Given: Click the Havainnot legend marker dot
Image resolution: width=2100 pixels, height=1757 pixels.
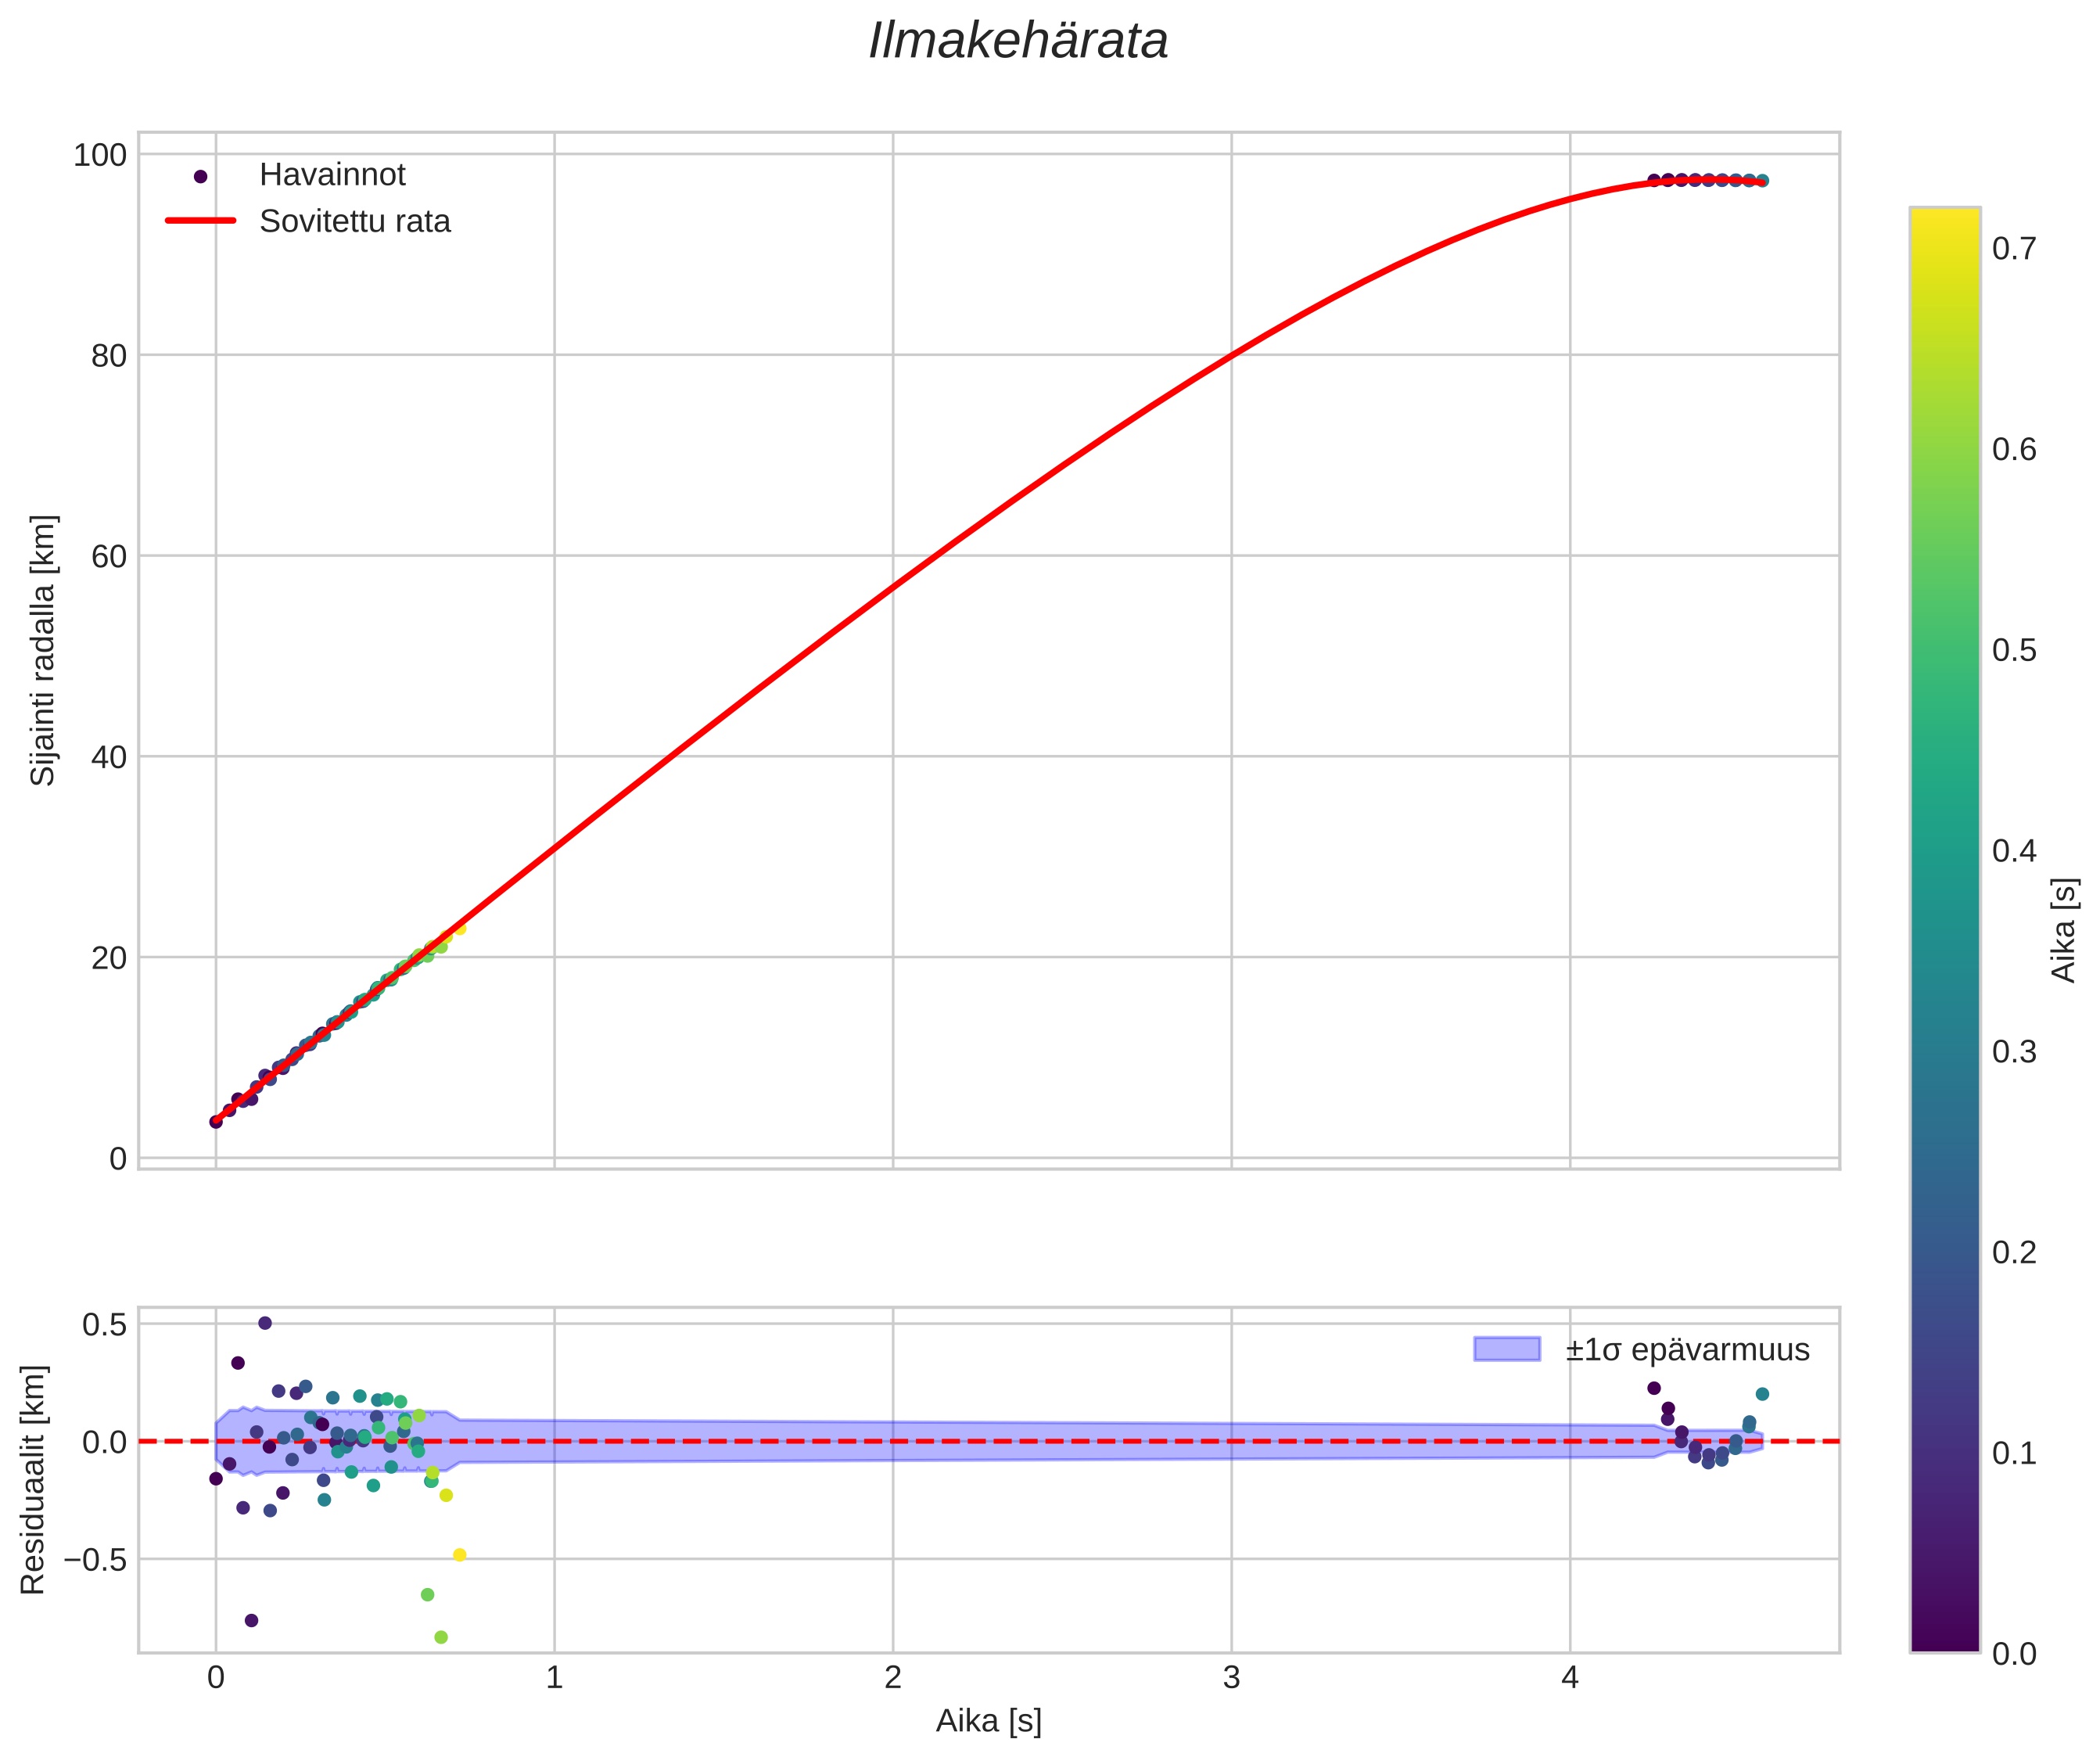Looking at the screenshot, I should click(200, 176).
